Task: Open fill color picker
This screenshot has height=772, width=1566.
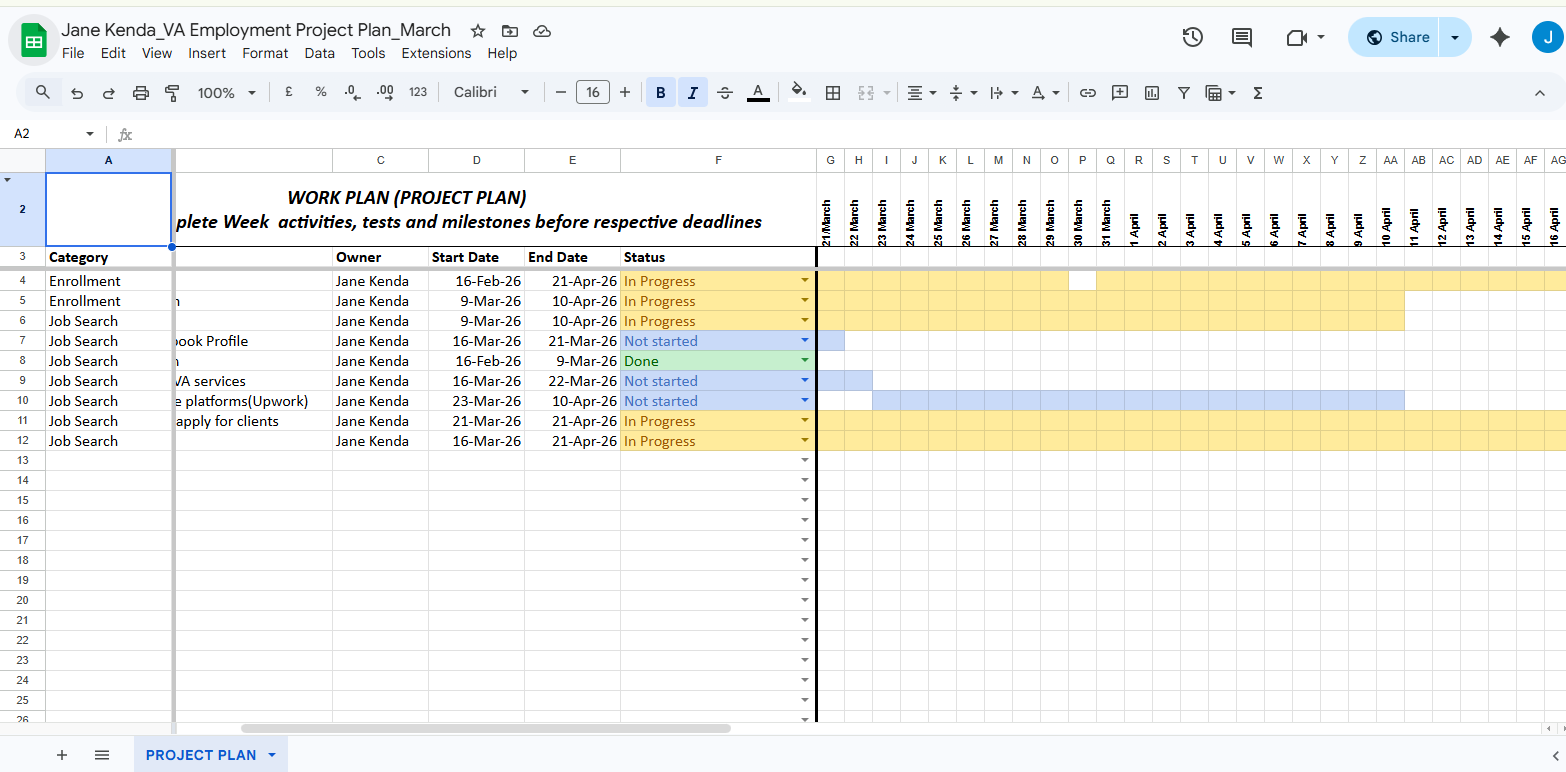Action: point(798,93)
